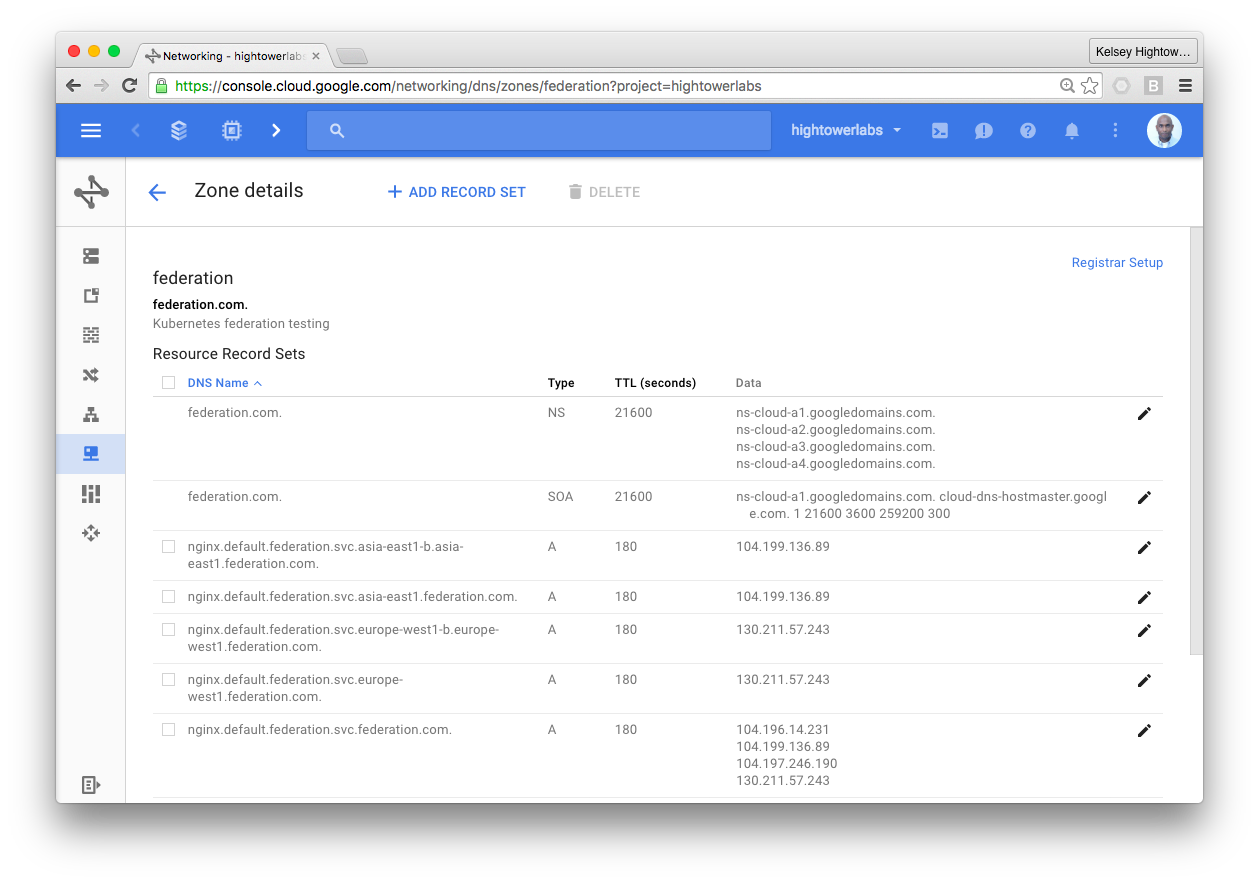
Task: Open the feedback alert icon
Action: (x=984, y=130)
